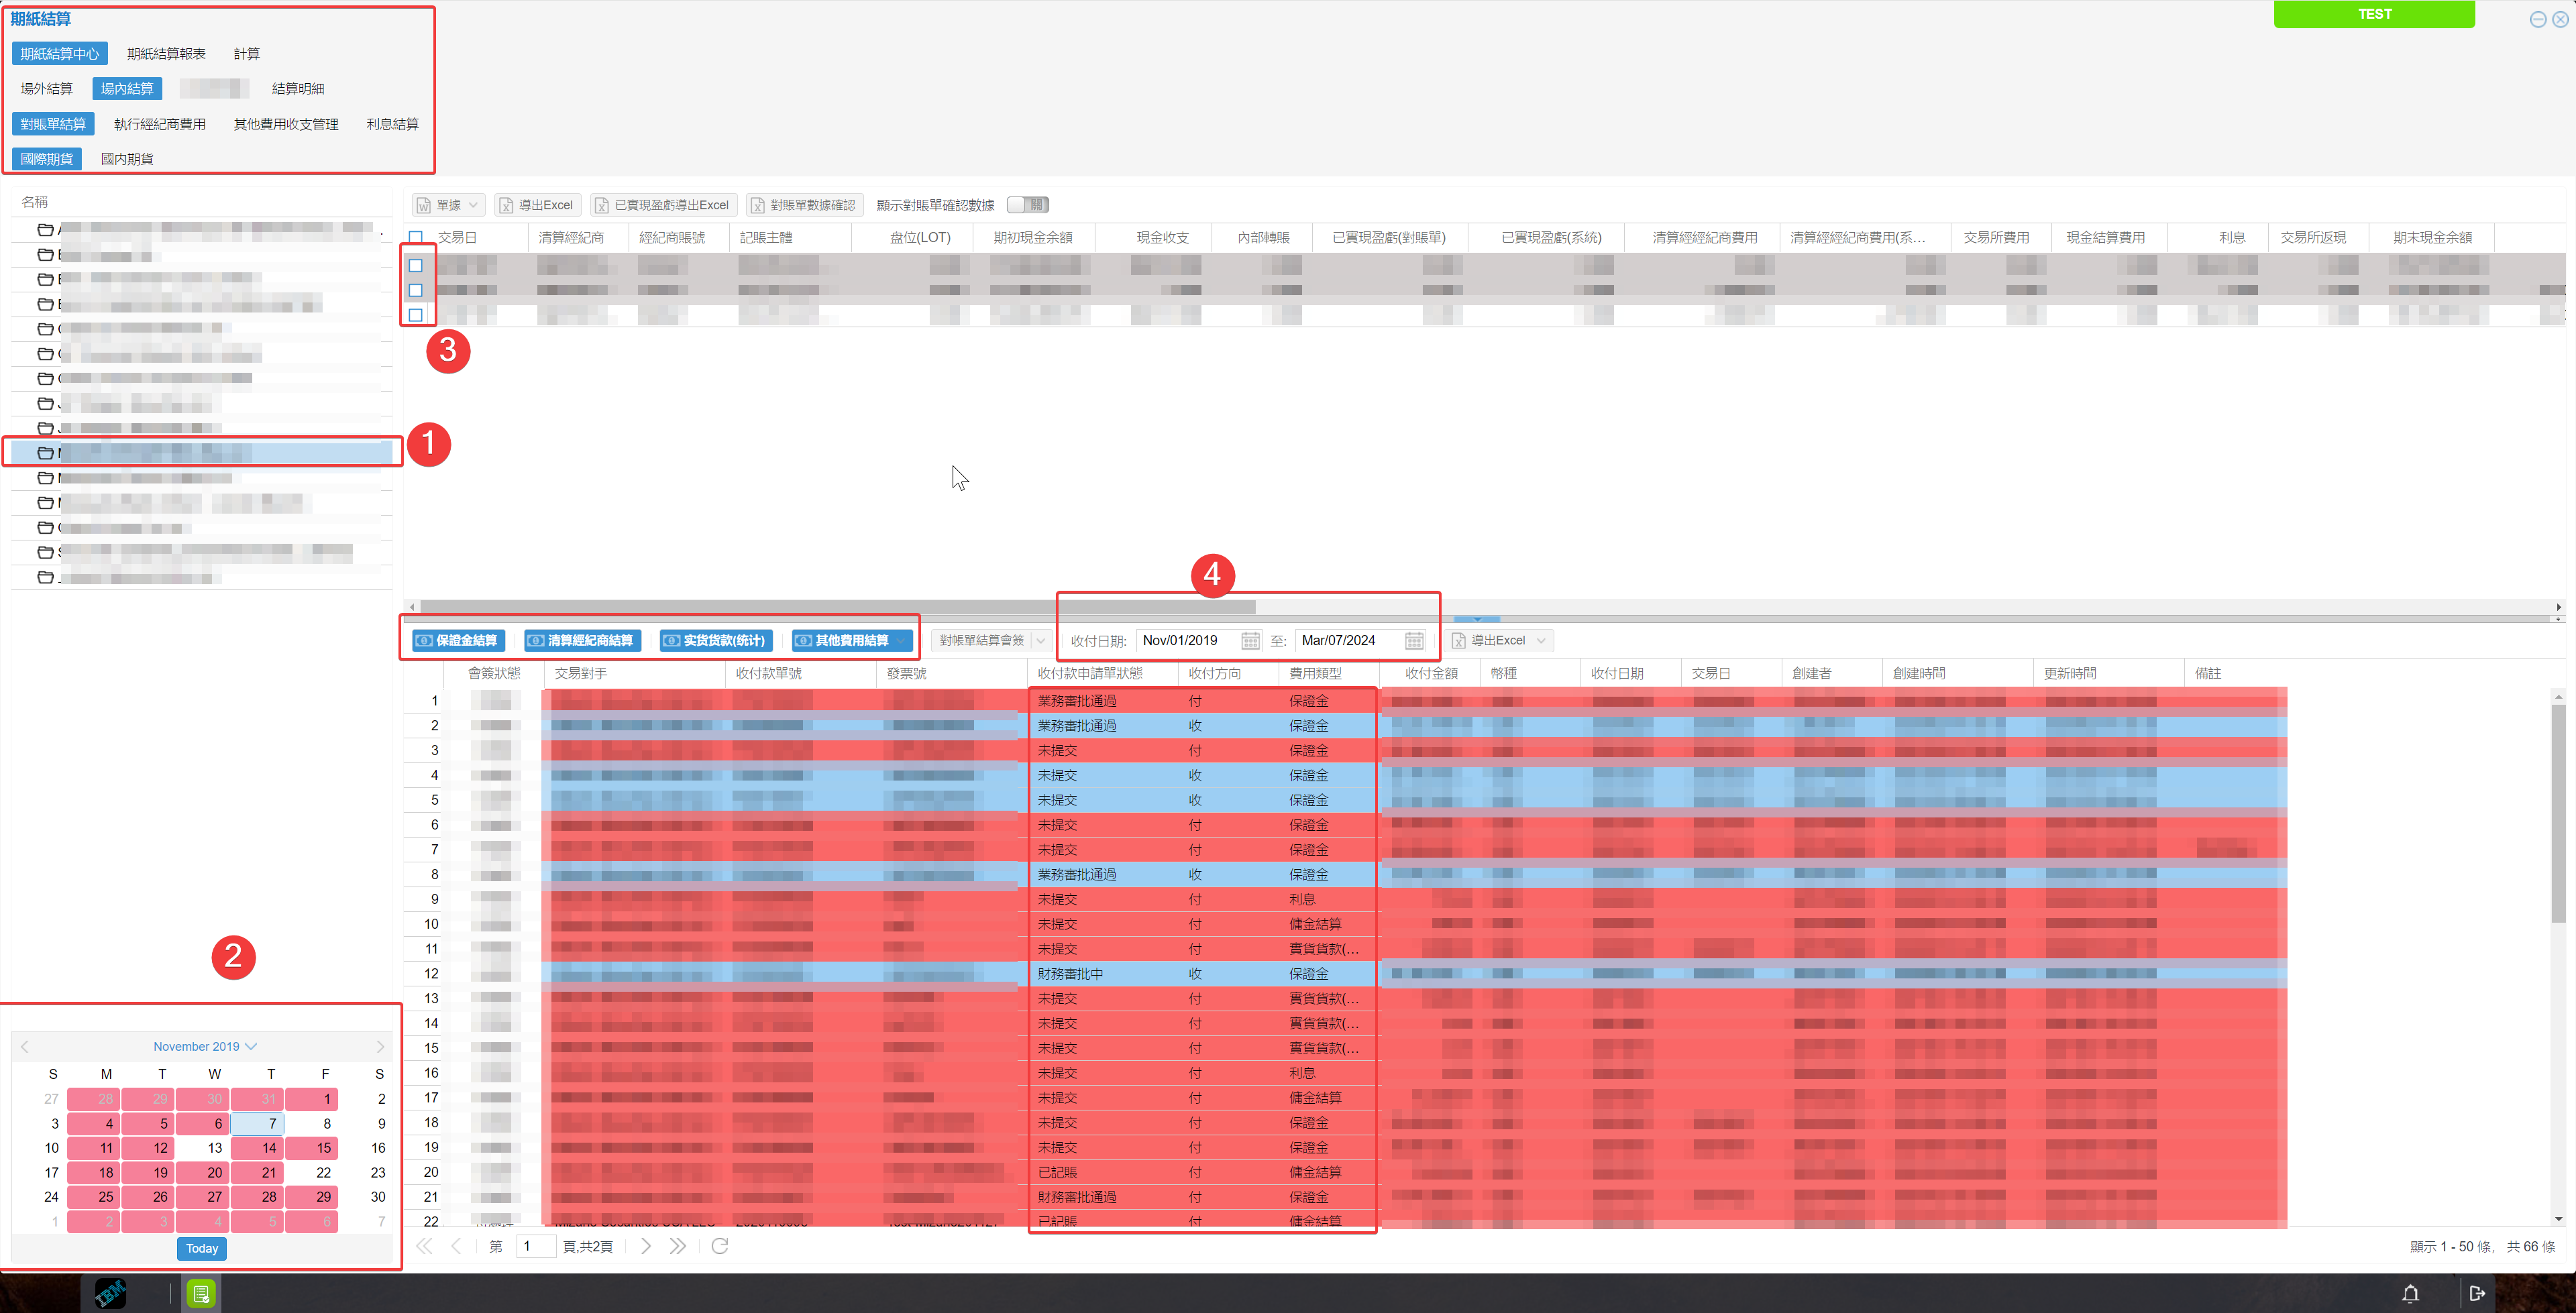Click the Today button under calendar
The height and width of the screenshot is (1313, 2576).
202,1248
